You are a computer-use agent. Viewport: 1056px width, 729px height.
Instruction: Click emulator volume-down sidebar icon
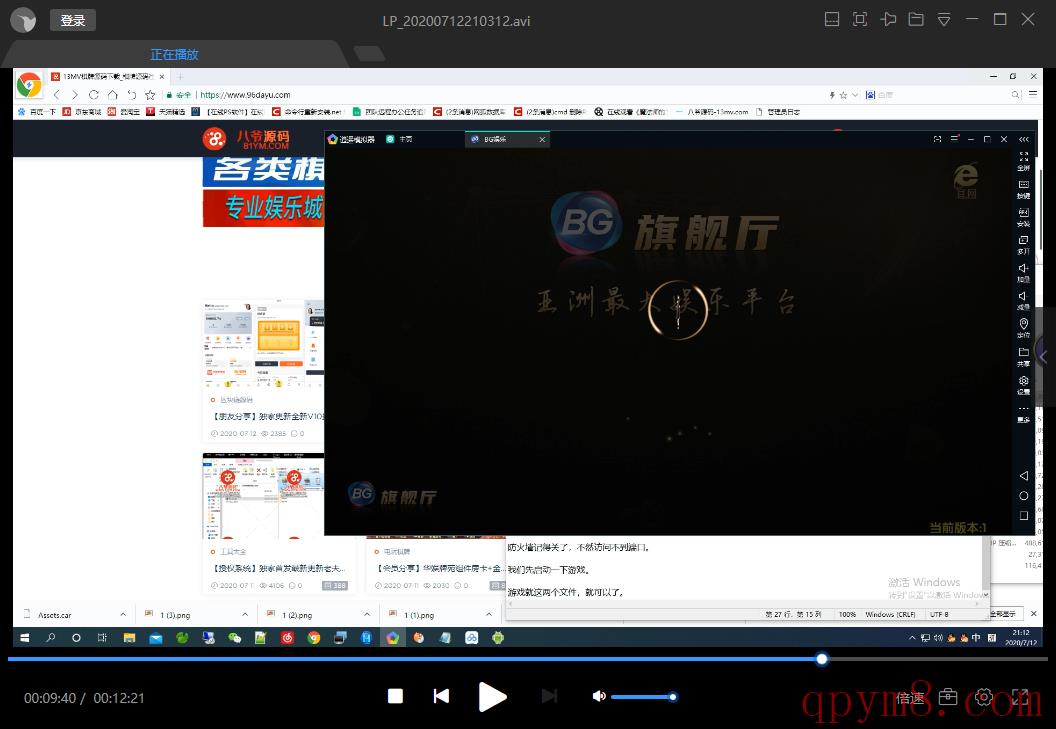coord(1024,300)
